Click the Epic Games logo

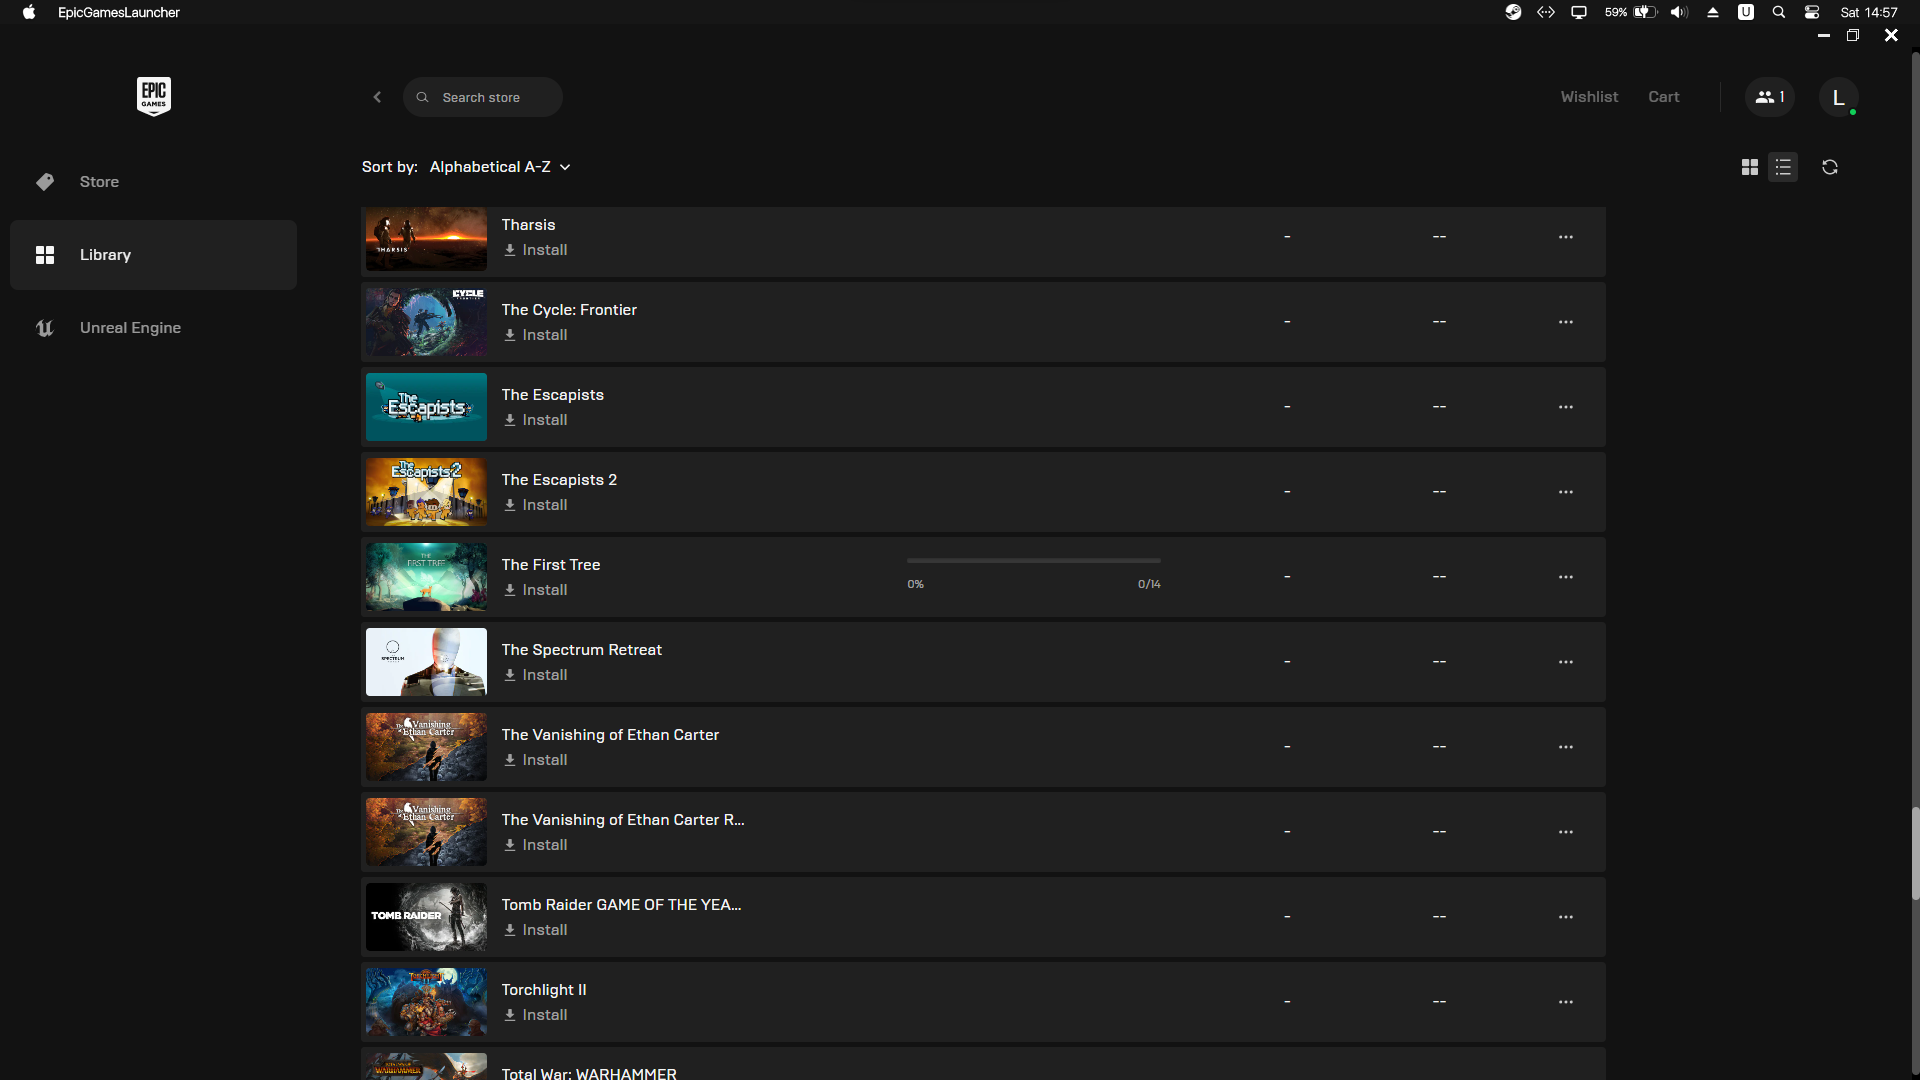click(153, 96)
